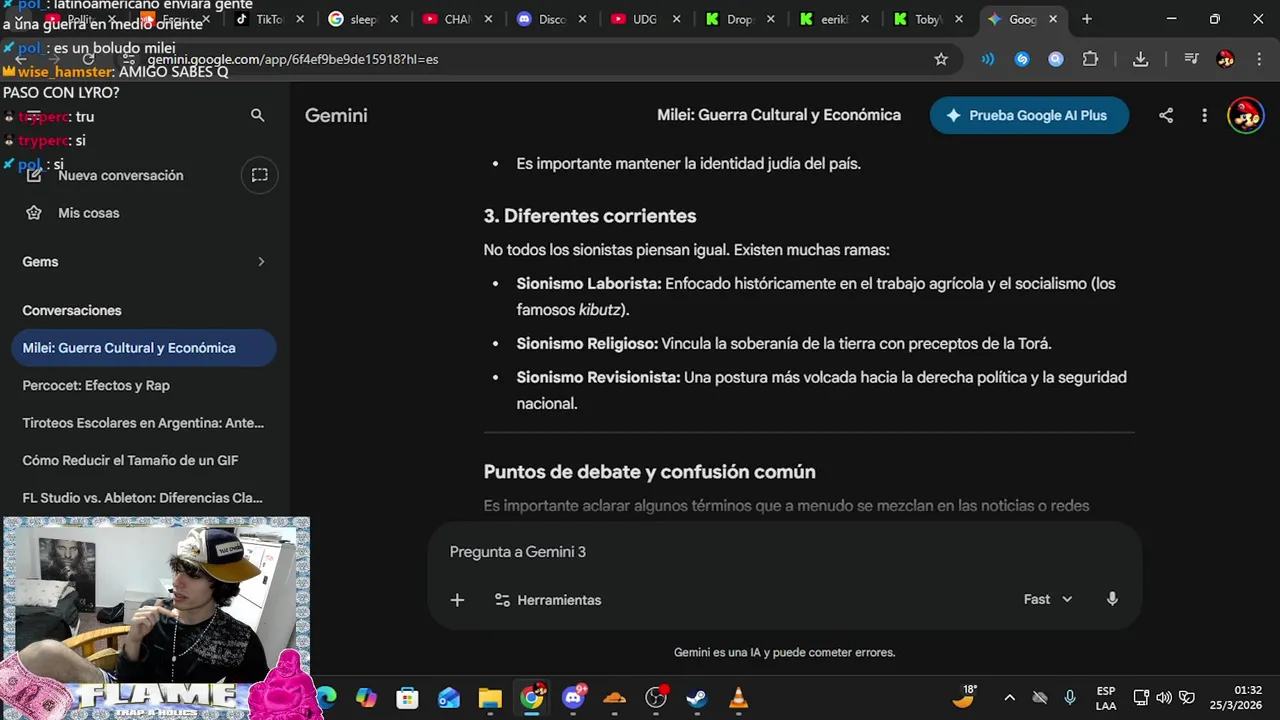Viewport: 1280px width, 720px height.
Task: Open Mis cosas in sidebar
Action: (x=88, y=213)
